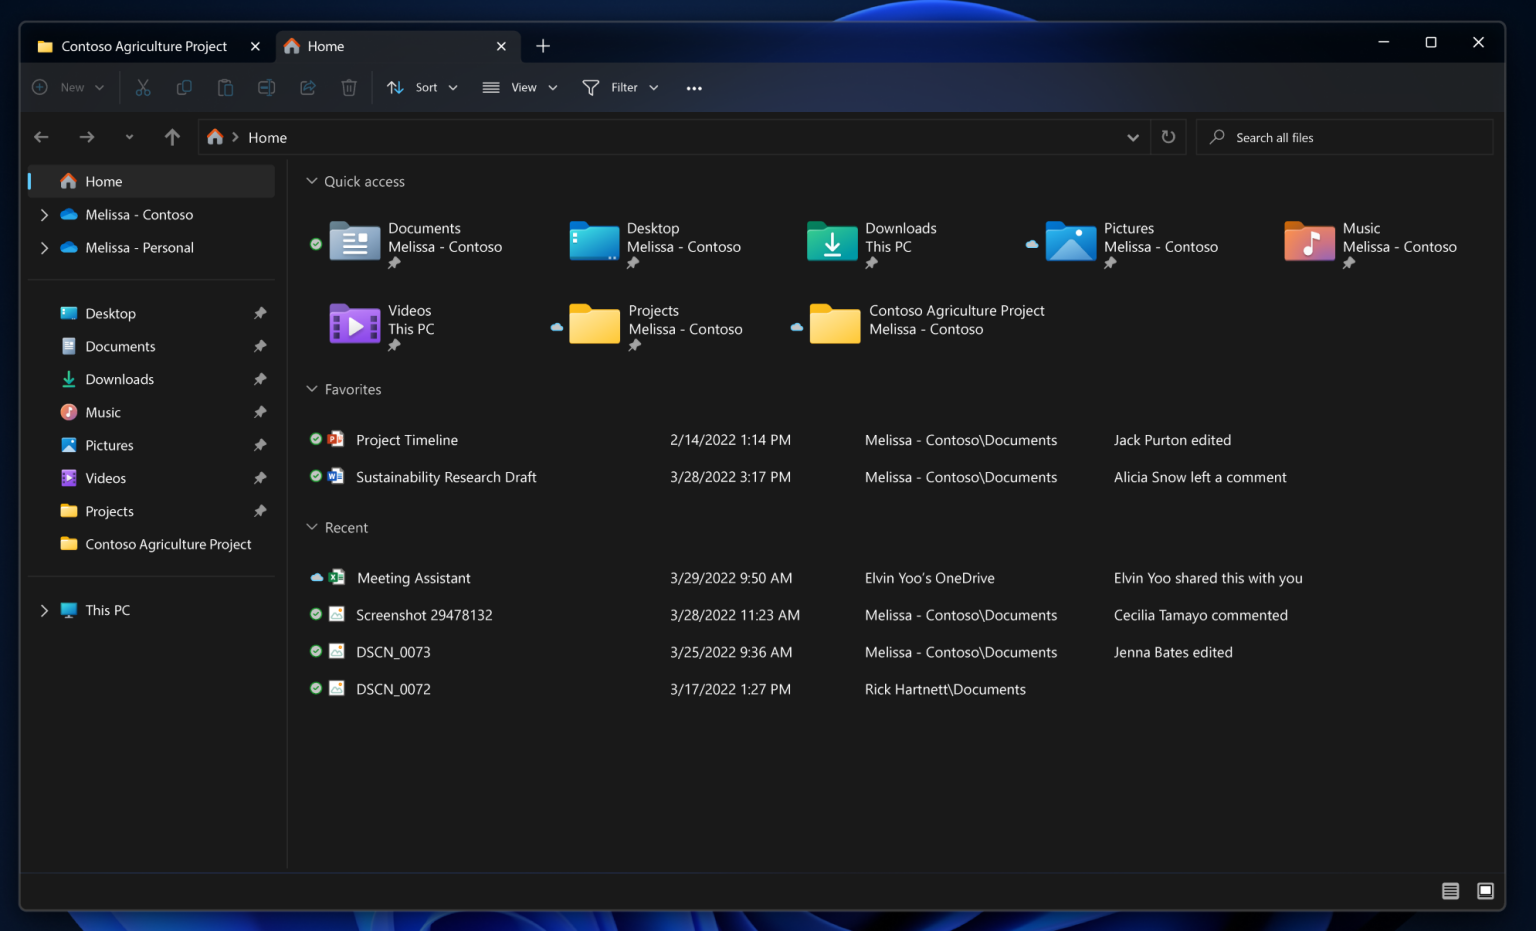Click the Refresh button beside address bar
Viewport: 1536px width, 931px height.
(1168, 137)
